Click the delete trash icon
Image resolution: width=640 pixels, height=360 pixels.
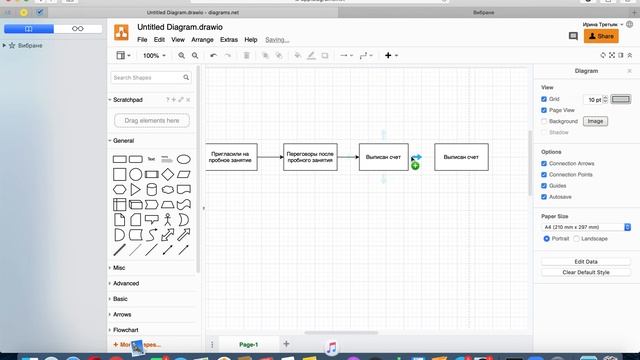point(247,56)
